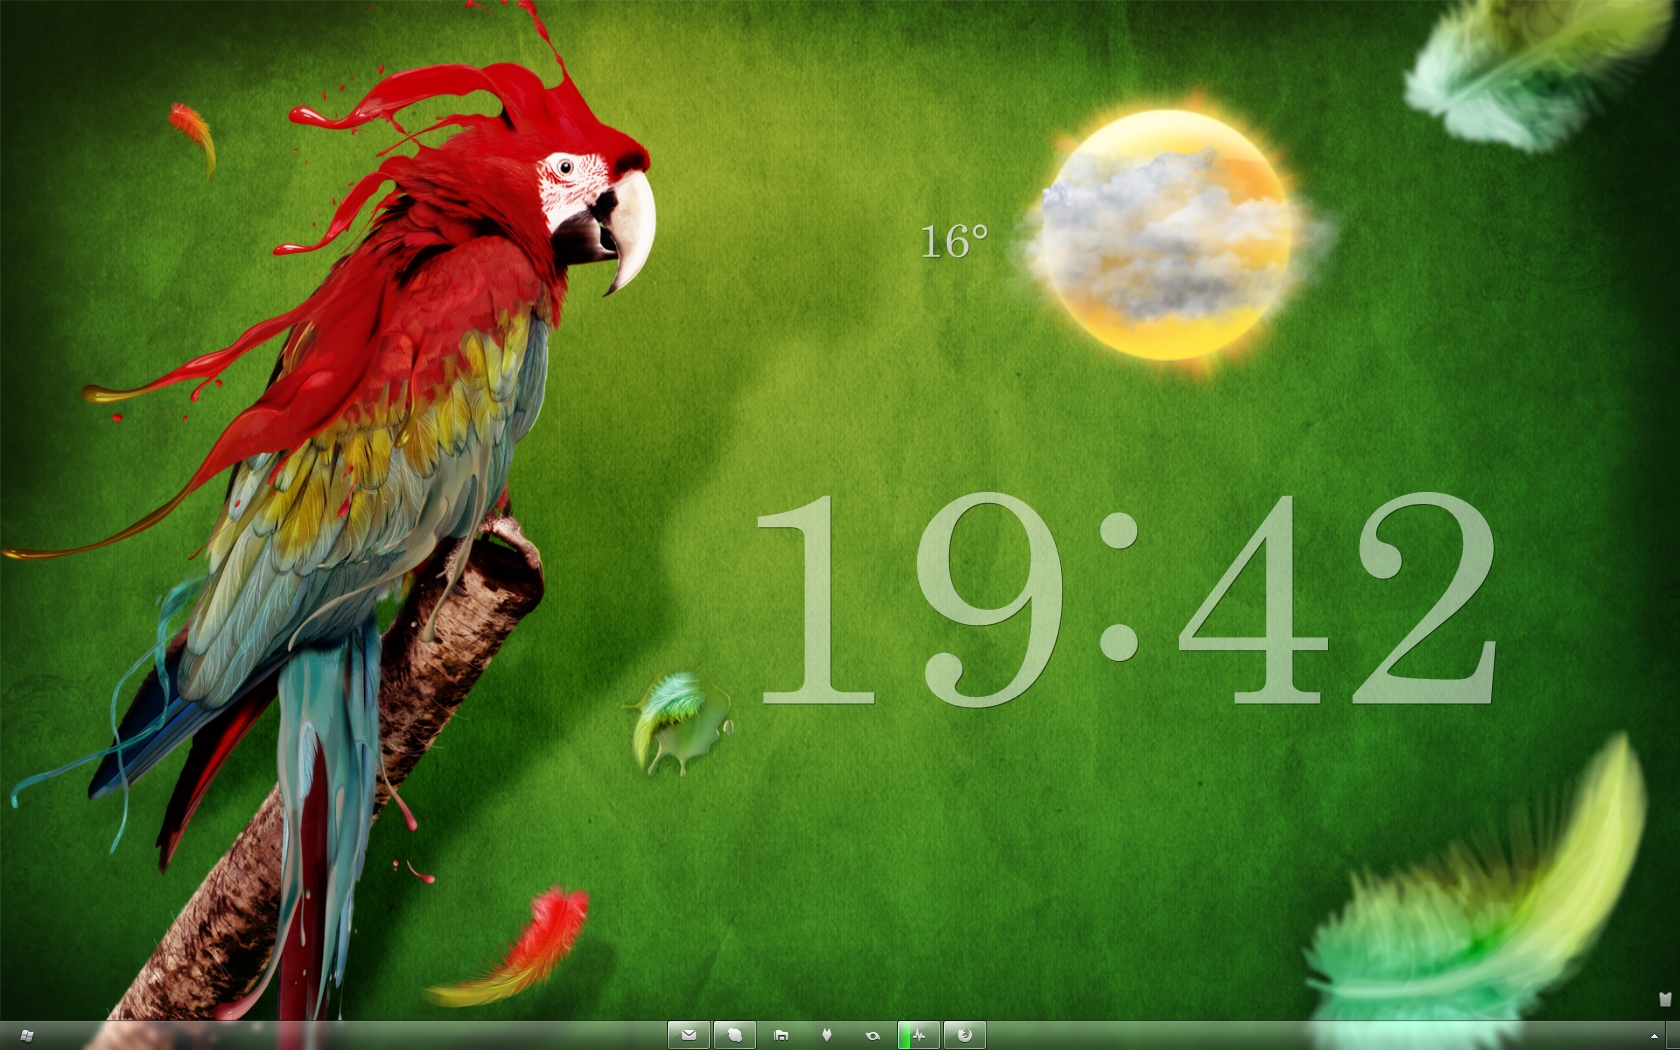This screenshot has height=1050, width=1680.
Task: Open the file explorer folder icon
Action: coord(781,1035)
